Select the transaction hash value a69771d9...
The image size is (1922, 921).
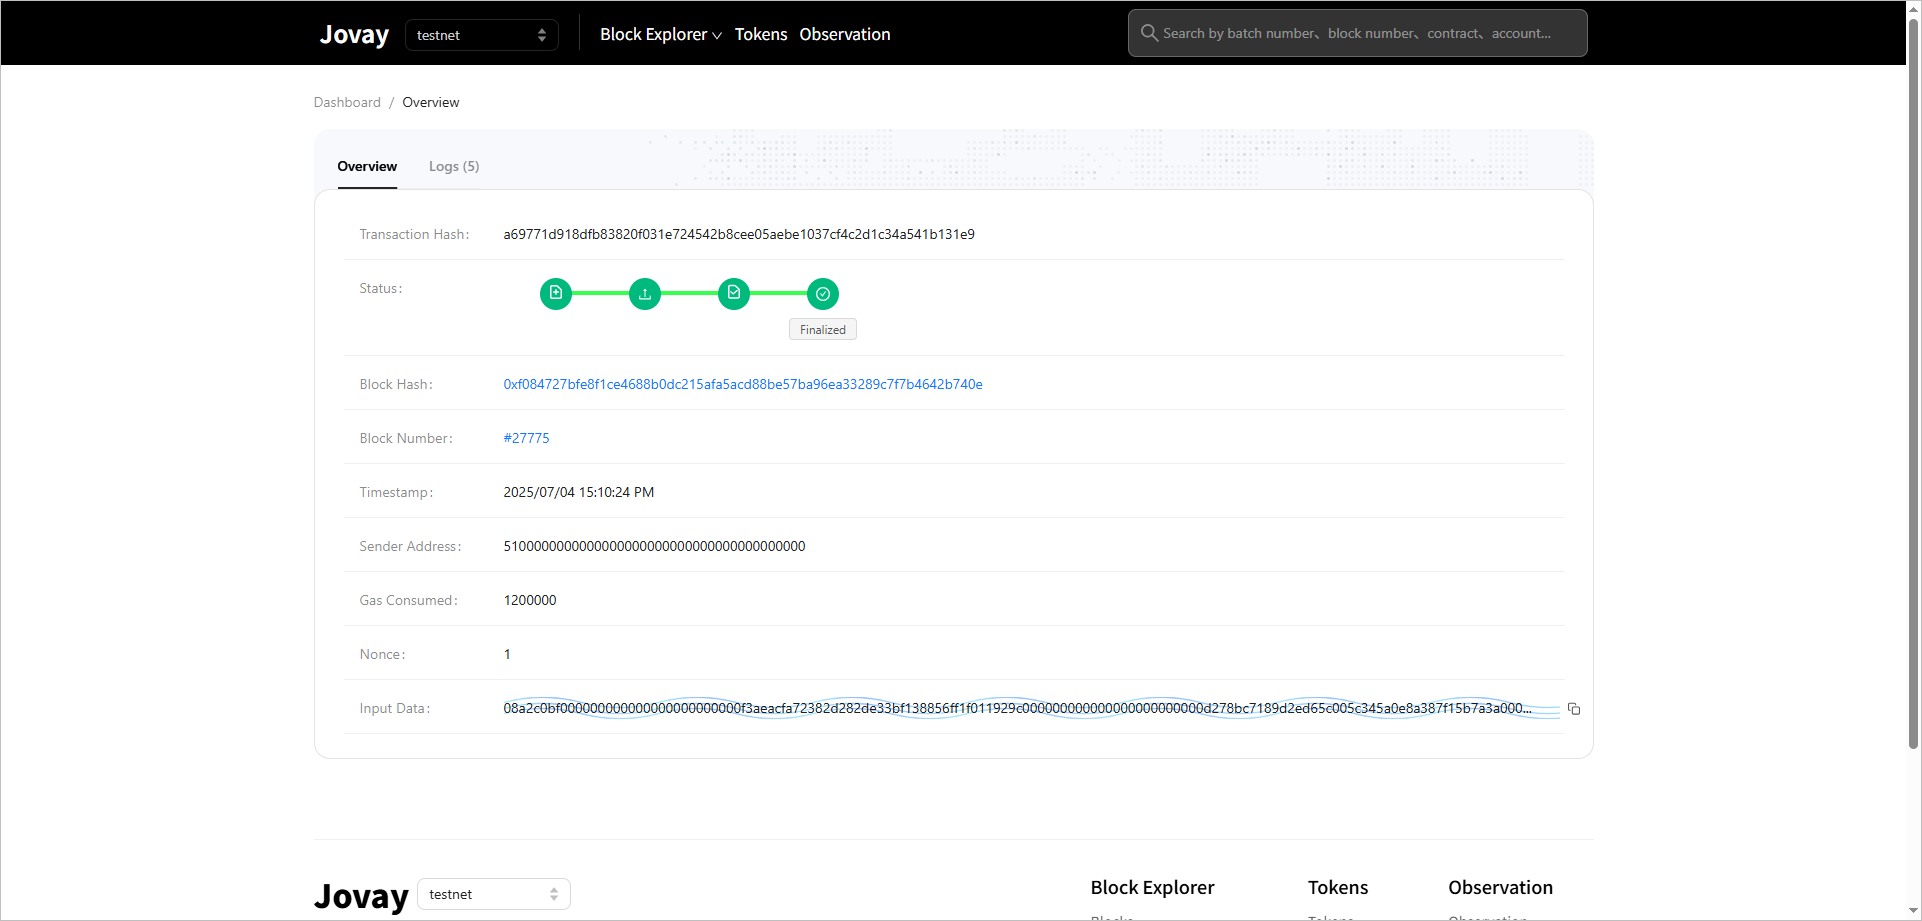pos(739,234)
